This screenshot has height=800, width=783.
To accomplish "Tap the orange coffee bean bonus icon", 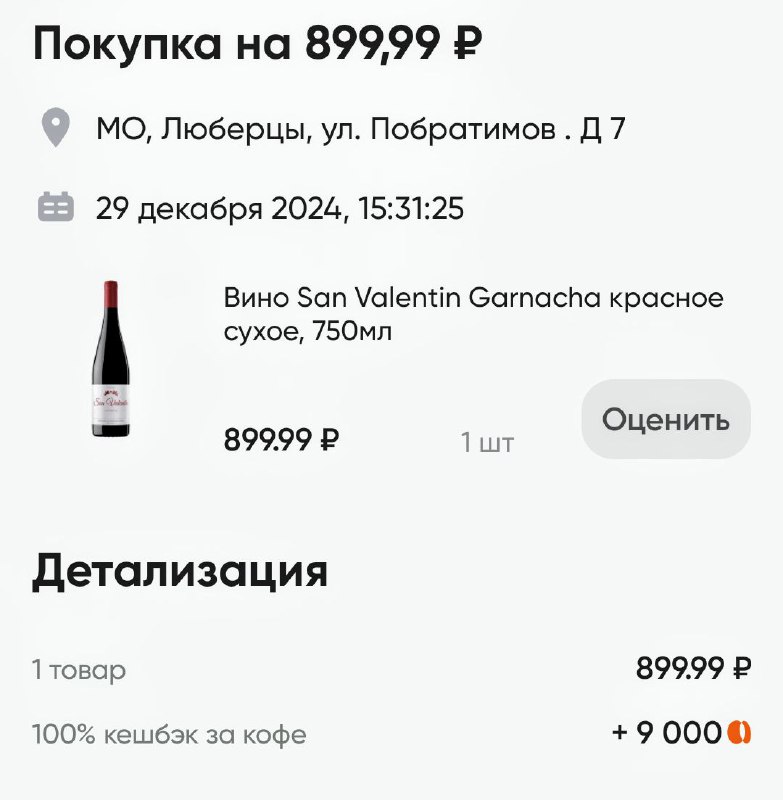I will click(x=739, y=733).
